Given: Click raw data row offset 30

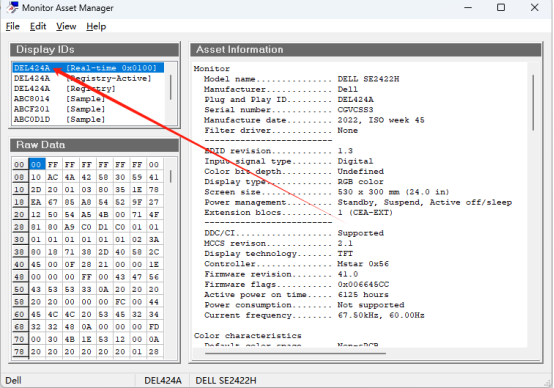Looking at the screenshot, I should click(19, 239).
